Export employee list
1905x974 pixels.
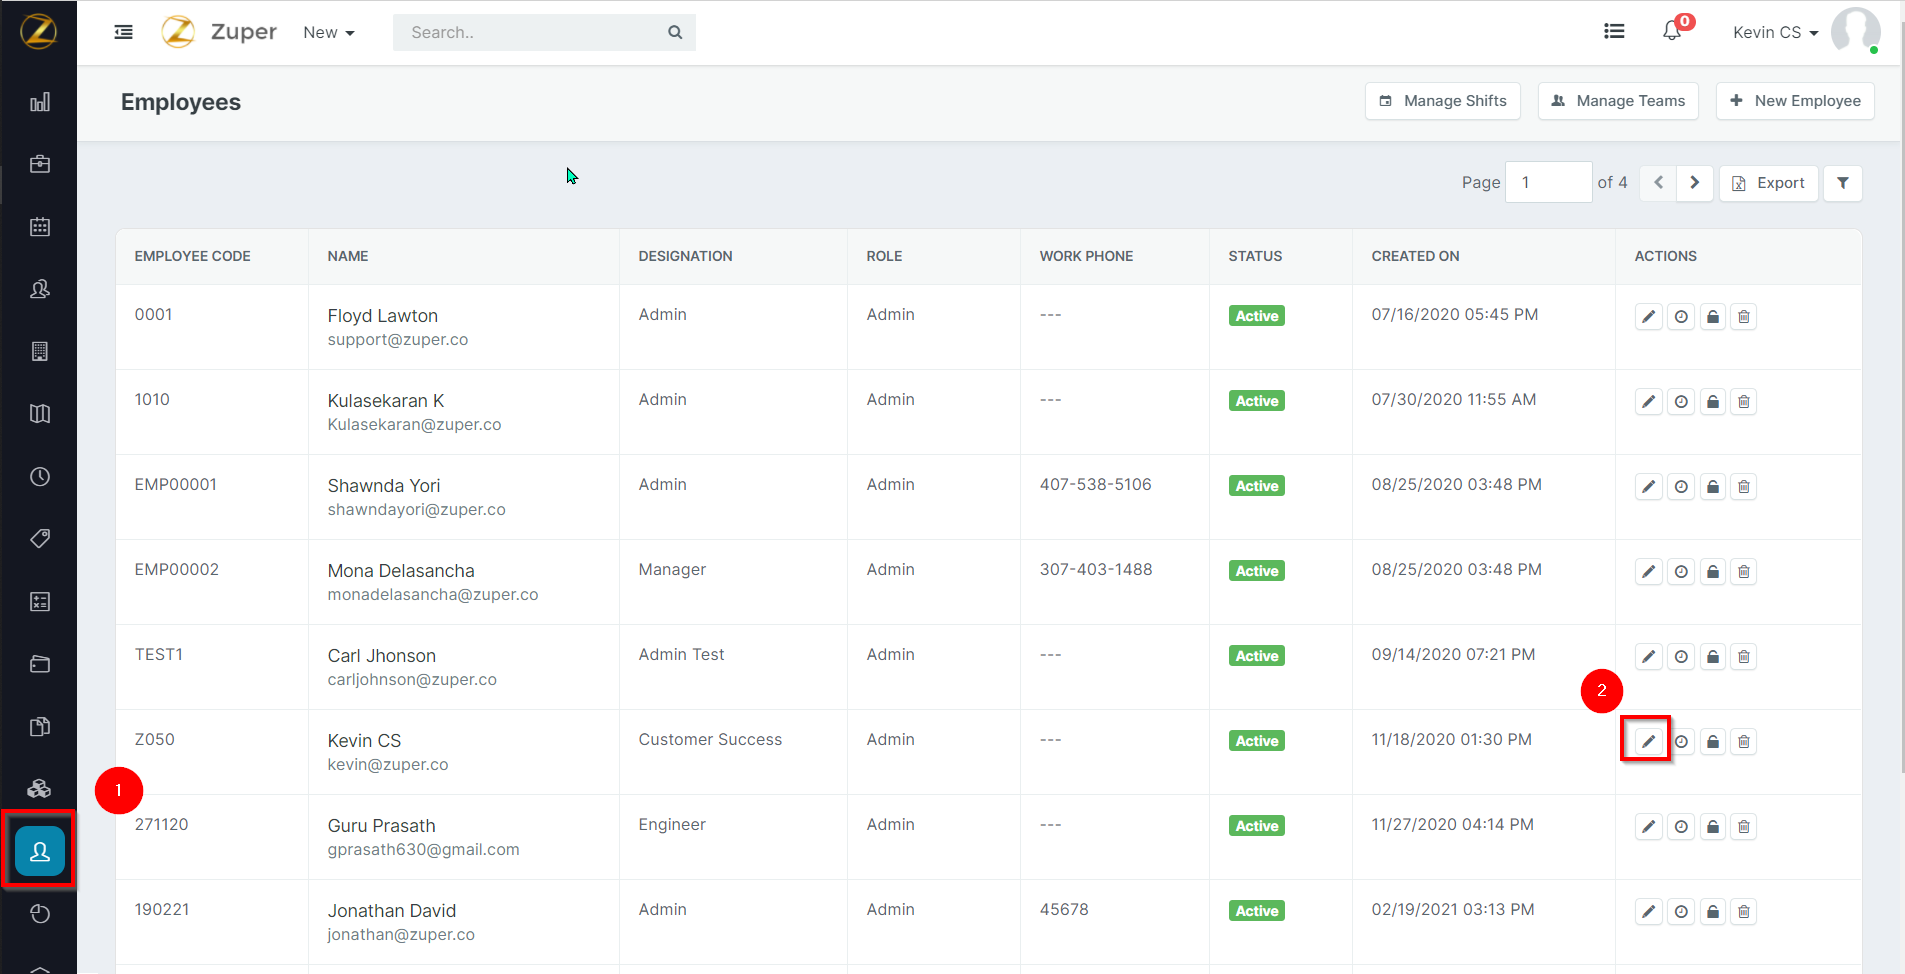(1768, 183)
